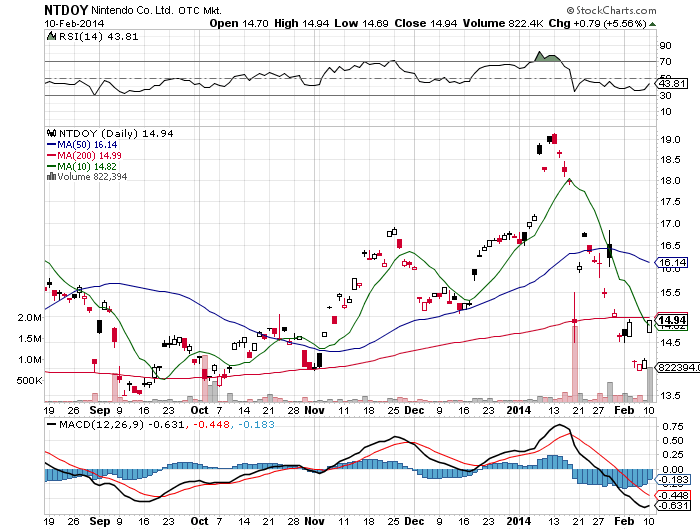The width and height of the screenshot is (700, 530).
Task: Click the 500K label on the volume axis
Action: pyautogui.click(x=29, y=381)
